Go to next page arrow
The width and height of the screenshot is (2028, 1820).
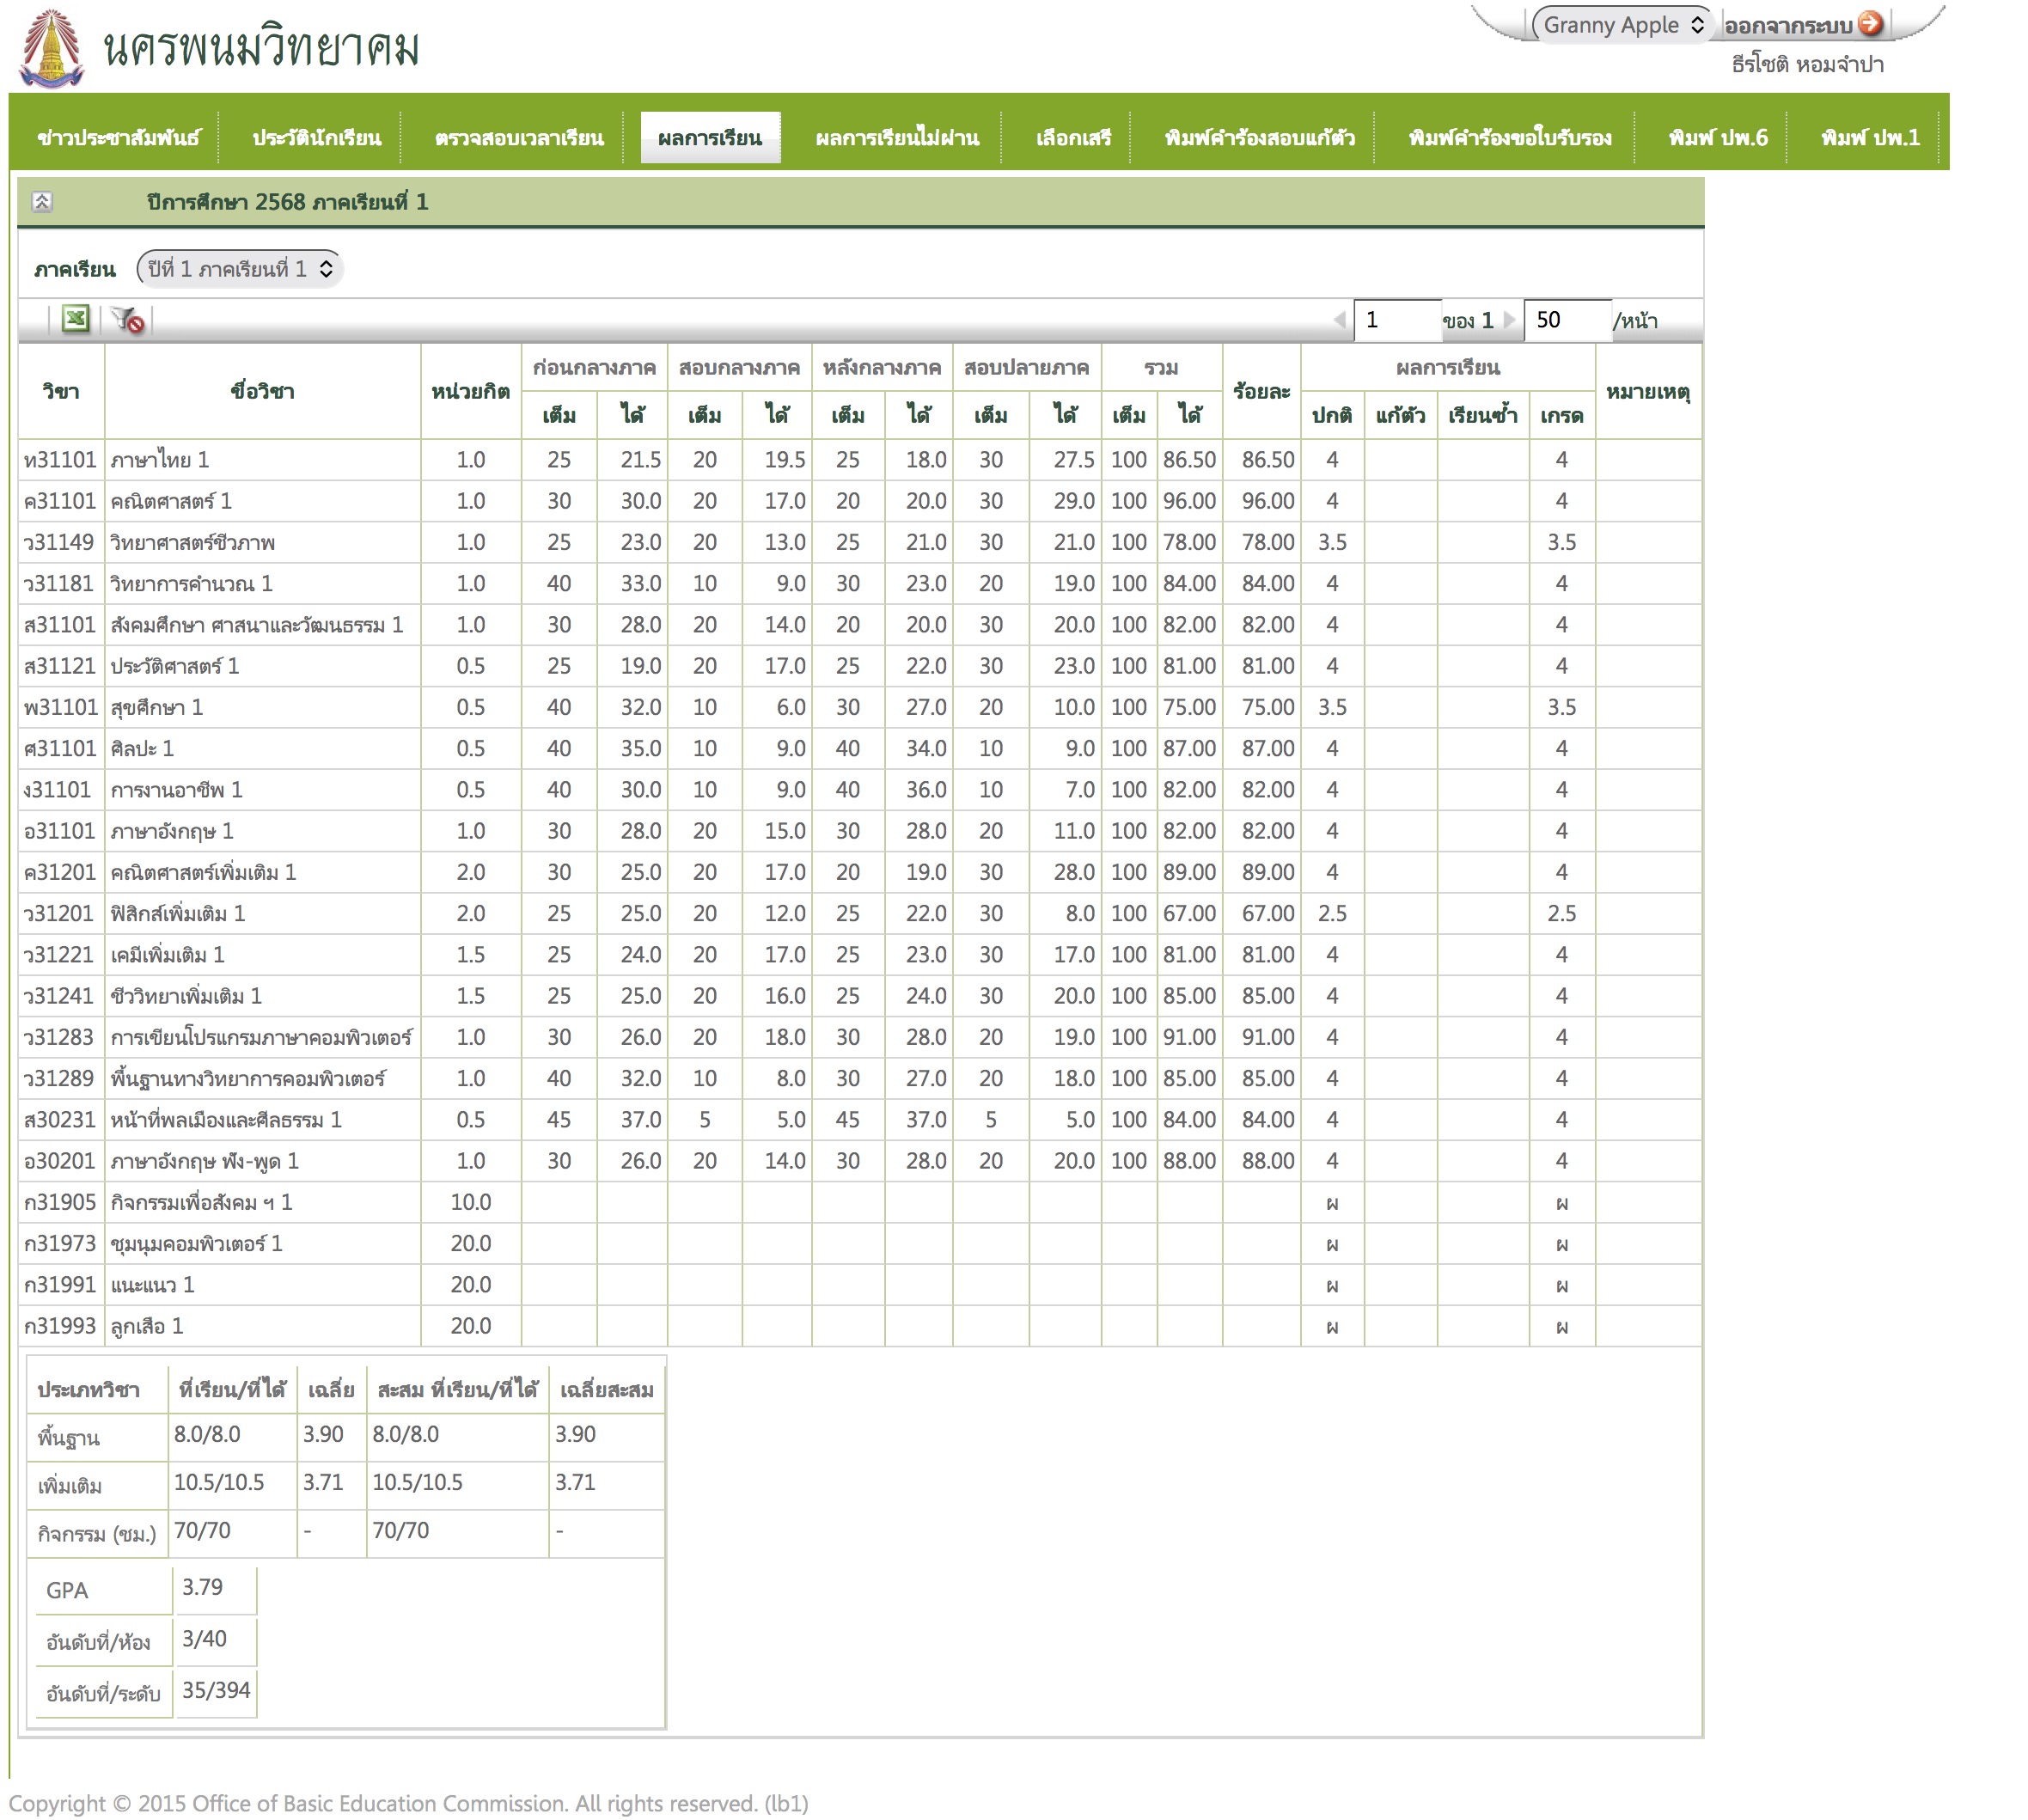[1509, 320]
